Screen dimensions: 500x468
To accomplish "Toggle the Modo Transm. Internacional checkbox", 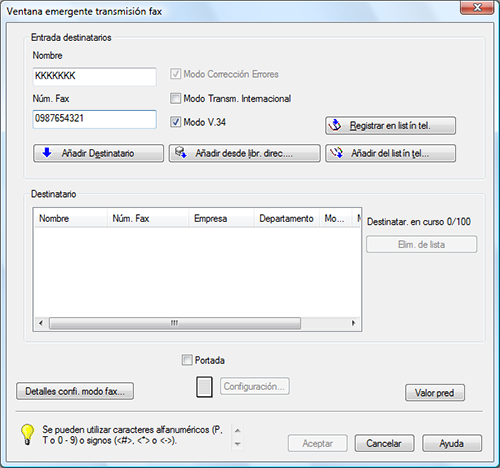I will pos(175,98).
